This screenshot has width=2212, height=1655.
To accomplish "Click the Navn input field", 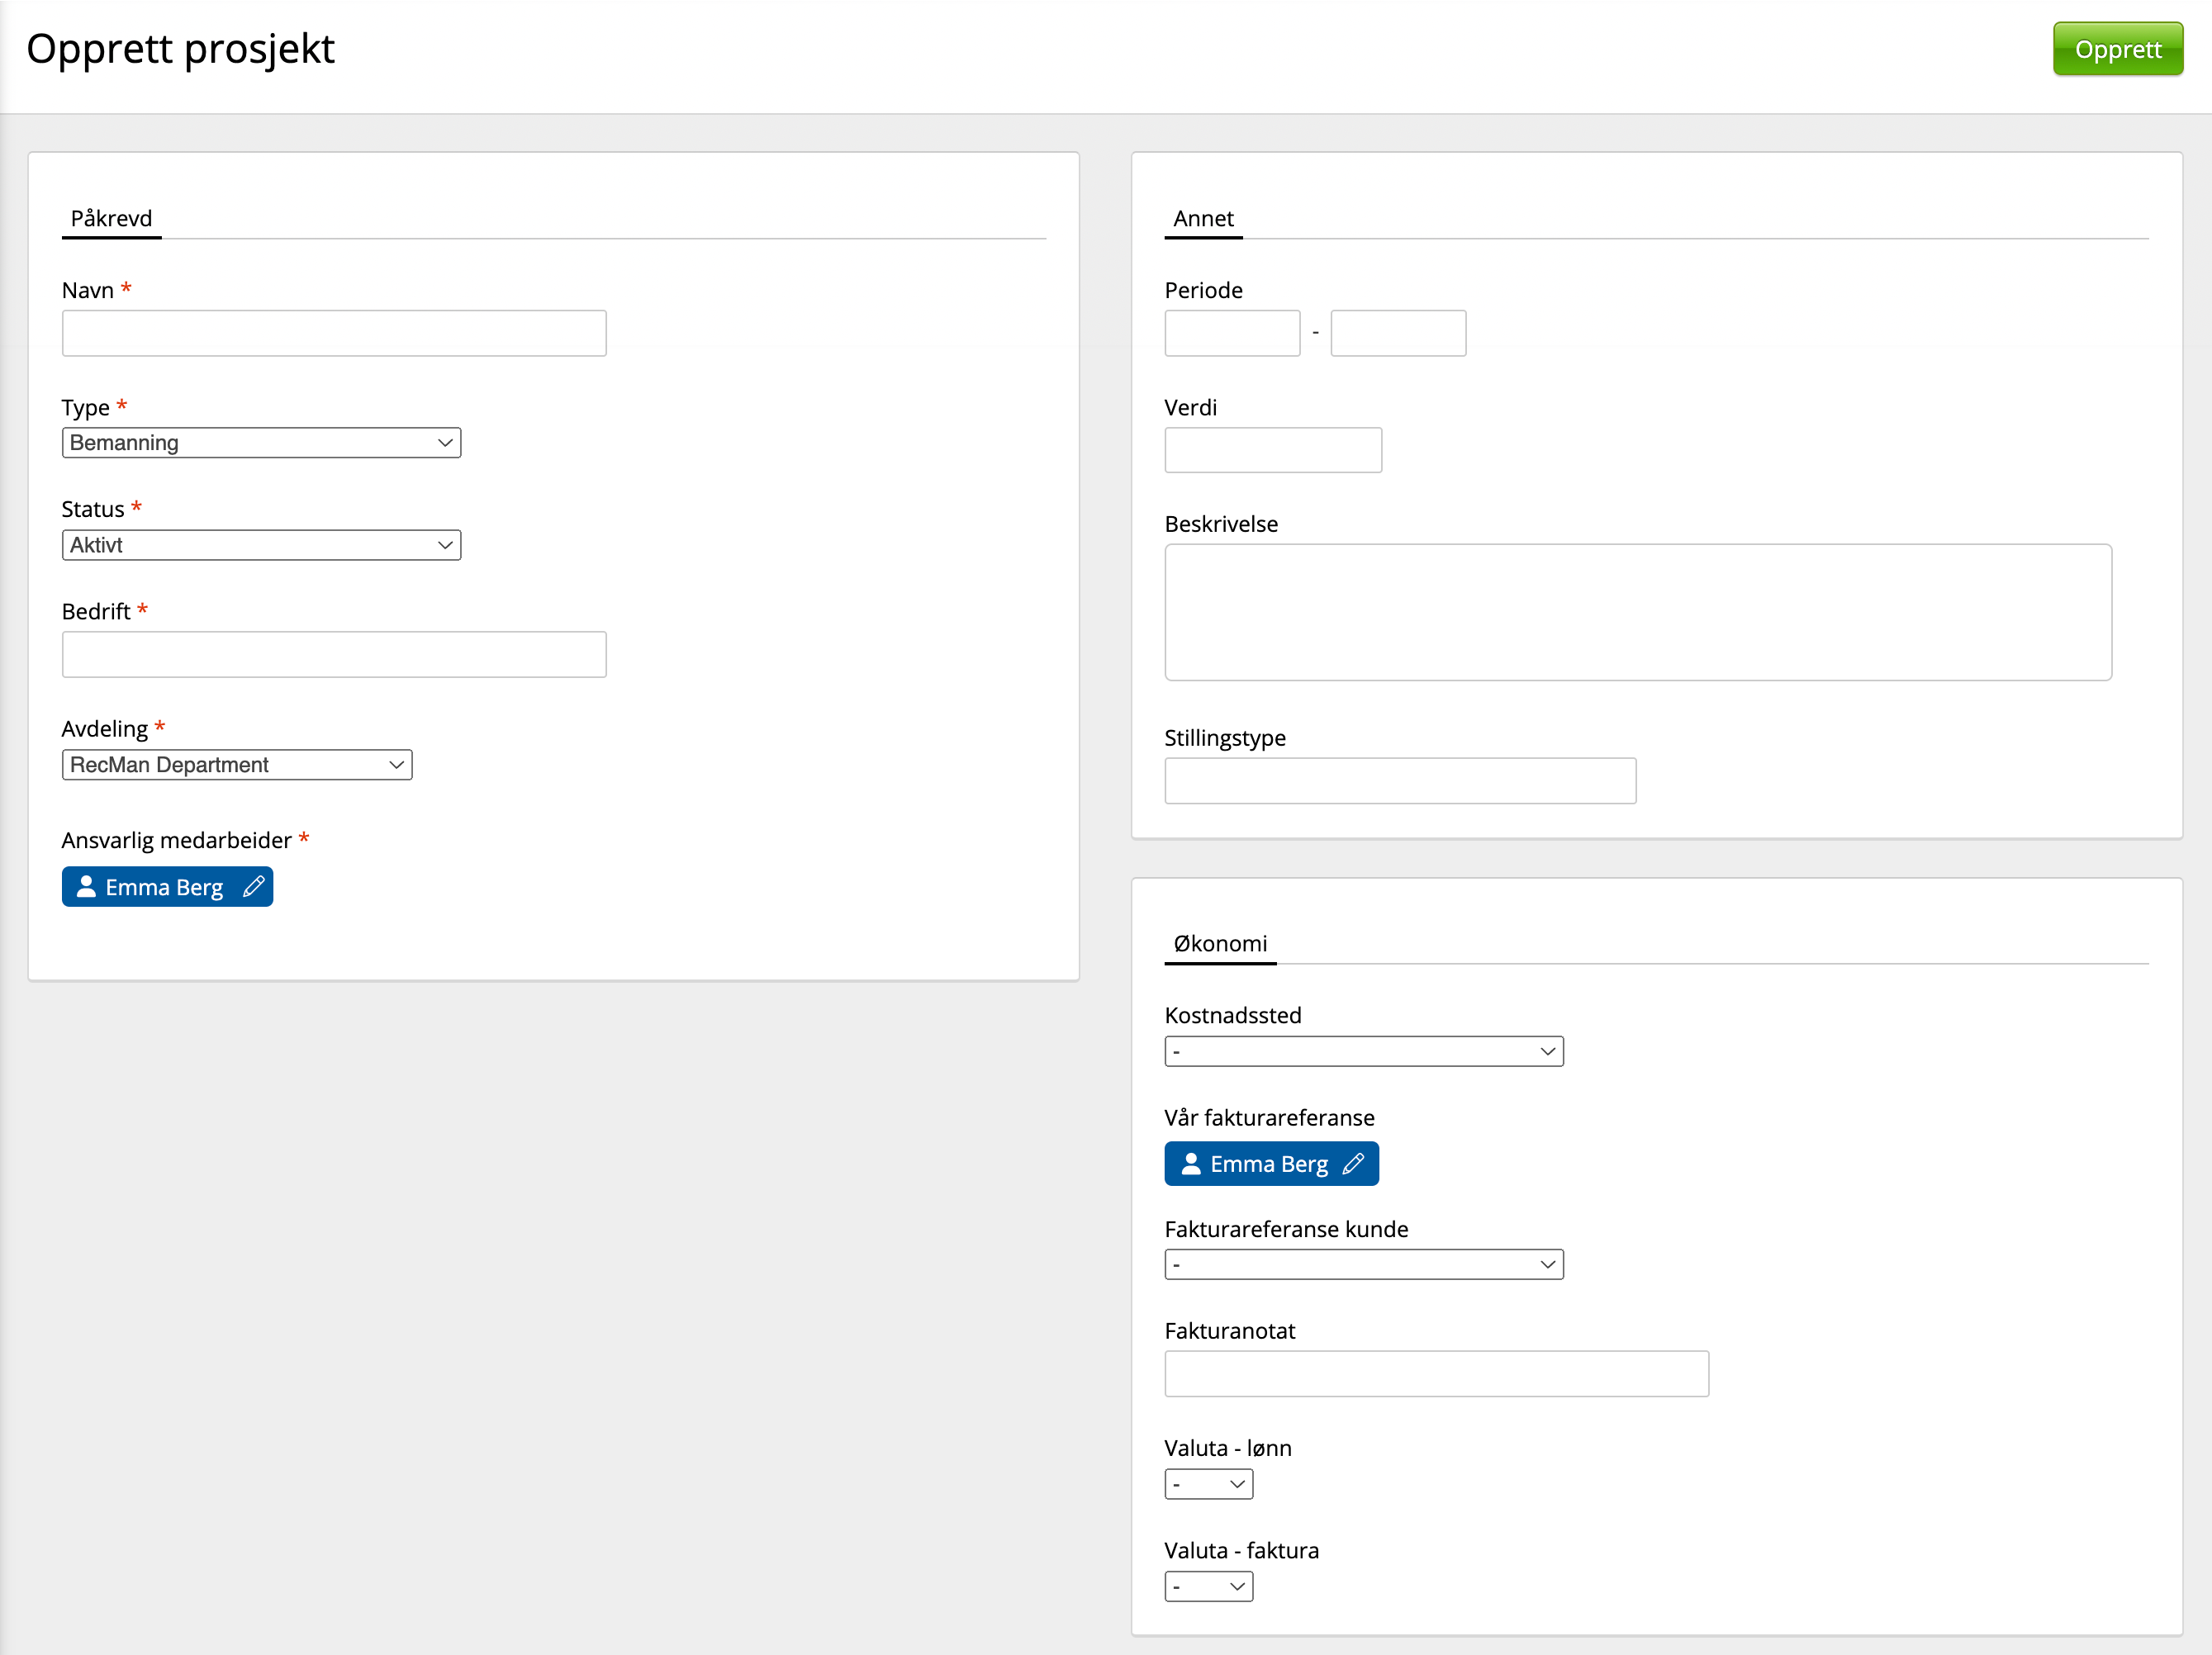I will 334,333.
